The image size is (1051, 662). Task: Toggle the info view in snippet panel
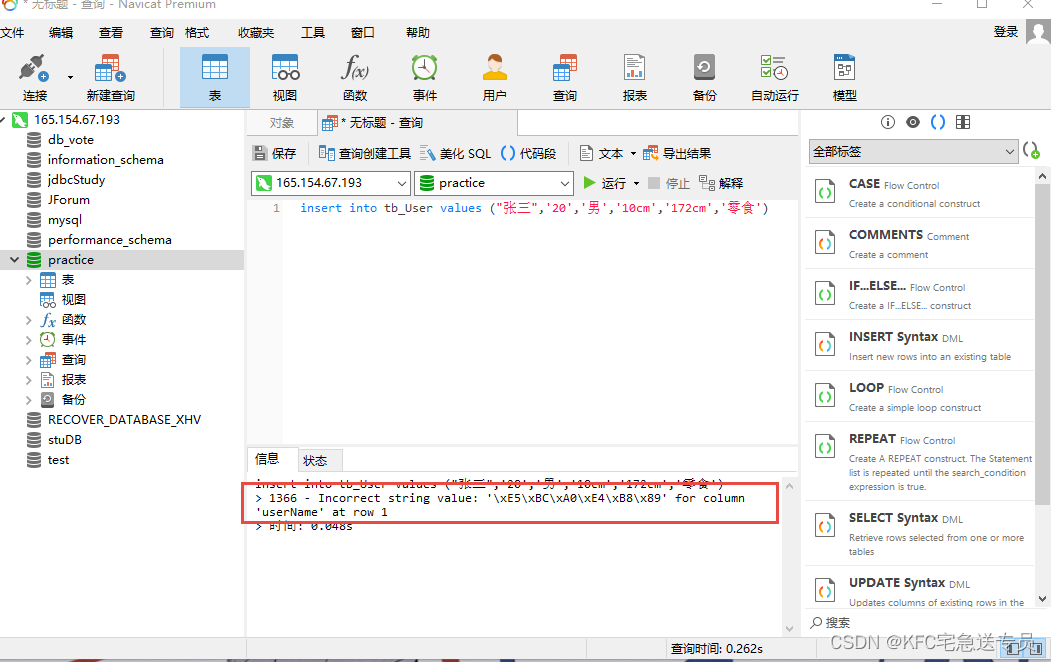(888, 121)
